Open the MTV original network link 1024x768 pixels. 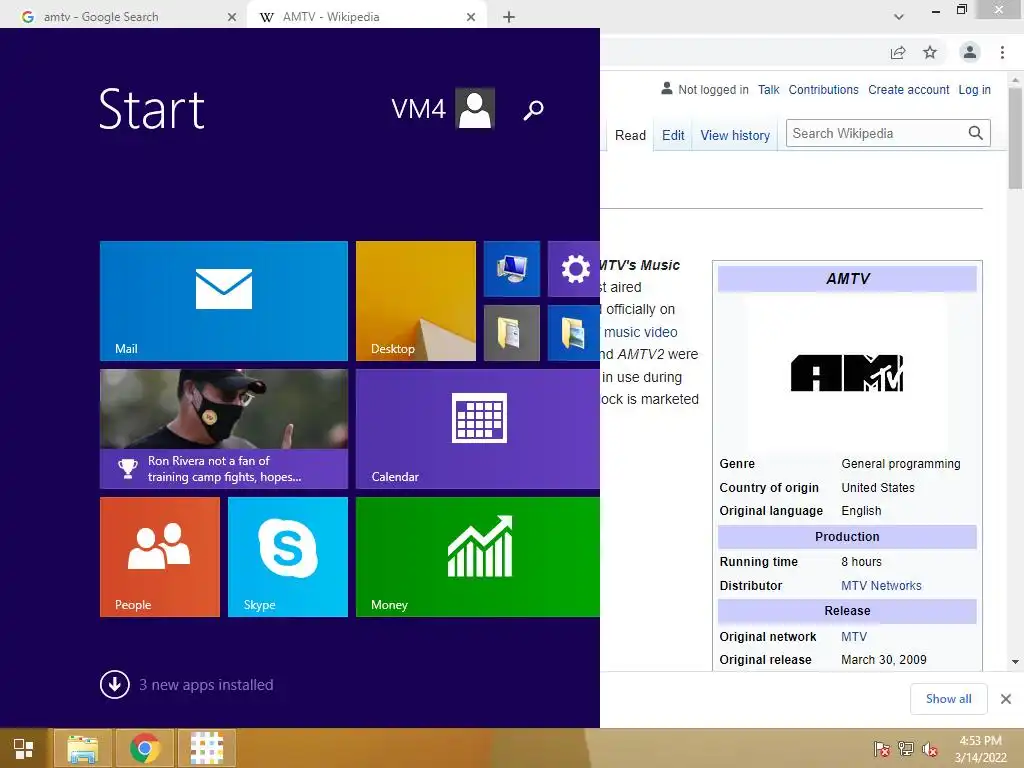tap(854, 637)
